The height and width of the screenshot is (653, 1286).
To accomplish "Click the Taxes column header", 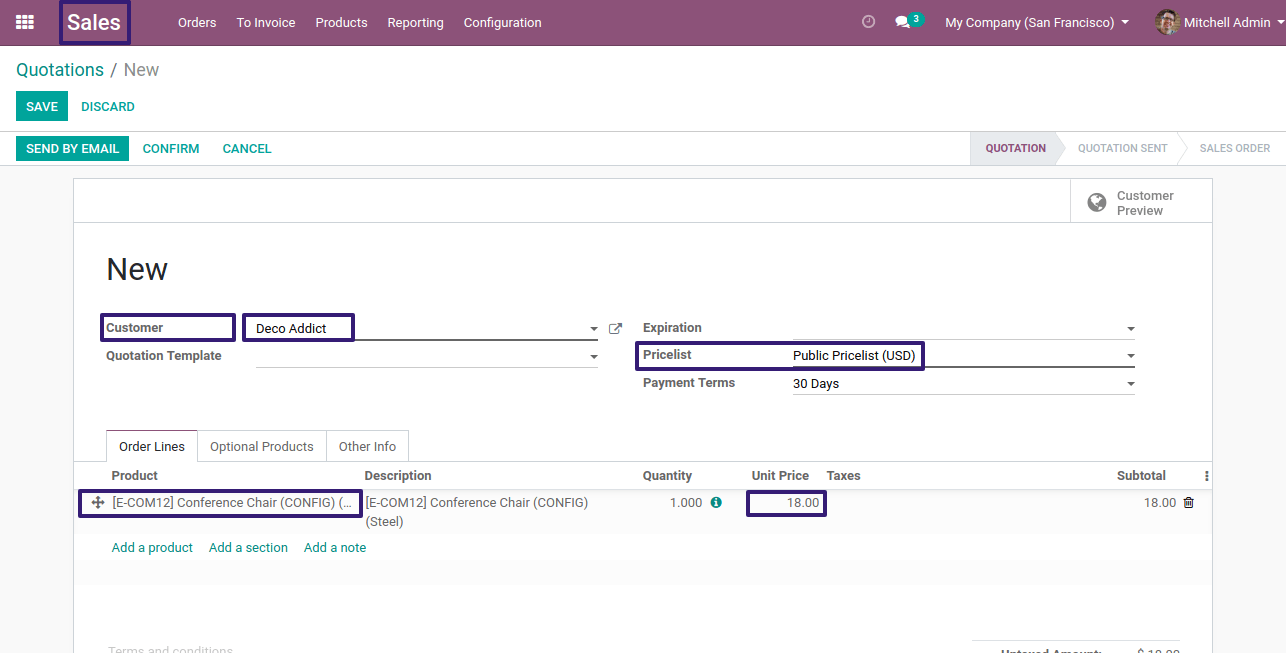I will pos(843,476).
